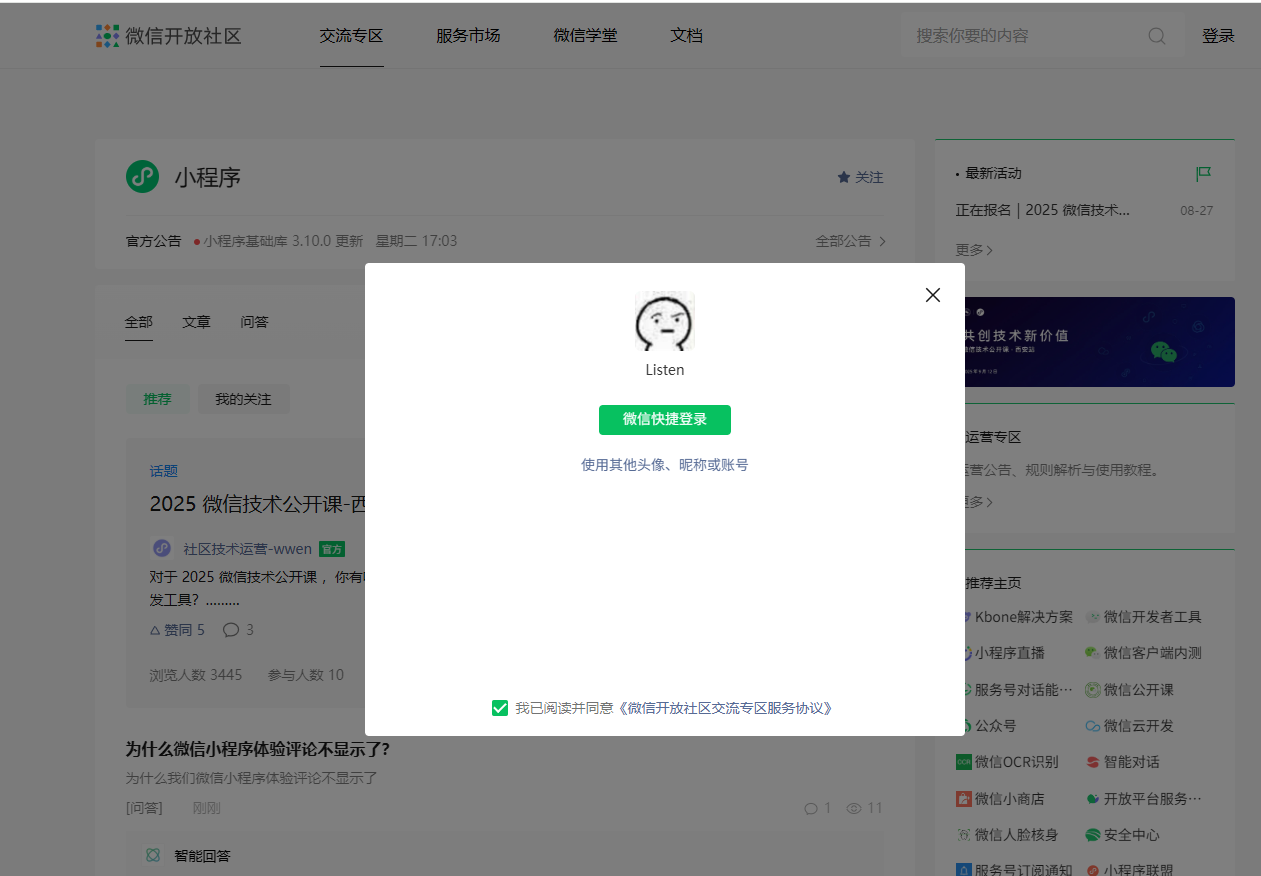The height and width of the screenshot is (876, 1261).
Task: Open the 交流专区 nav tab
Action: (352, 36)
